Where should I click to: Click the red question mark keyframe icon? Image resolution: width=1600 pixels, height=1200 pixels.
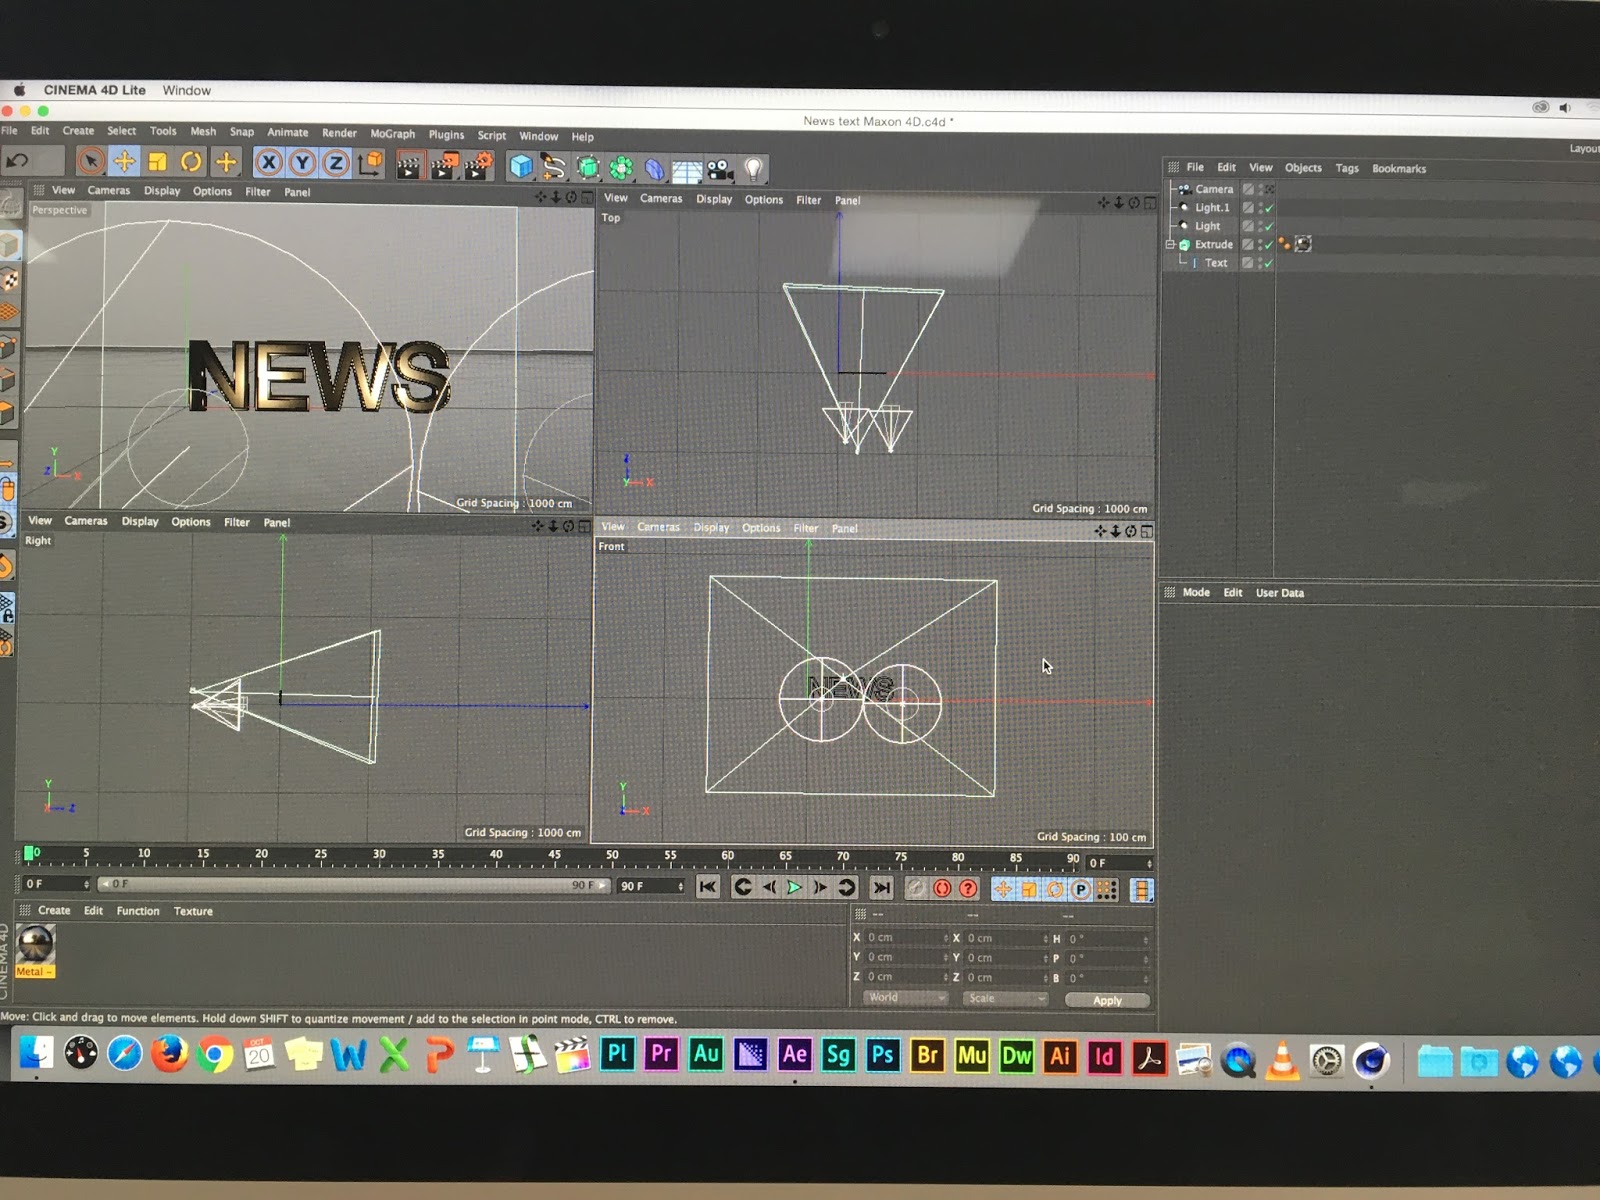(x=968, y=889)
